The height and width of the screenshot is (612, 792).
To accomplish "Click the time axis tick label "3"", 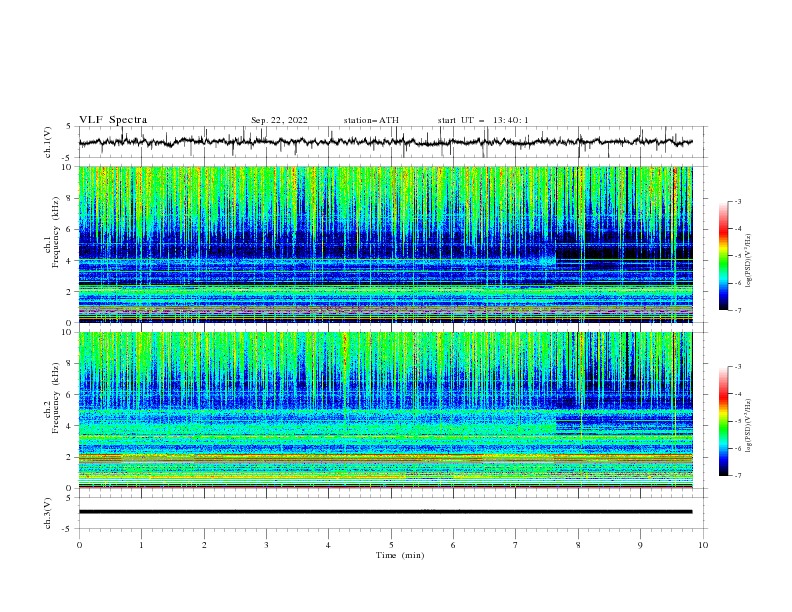I will [x=266, y=545].
